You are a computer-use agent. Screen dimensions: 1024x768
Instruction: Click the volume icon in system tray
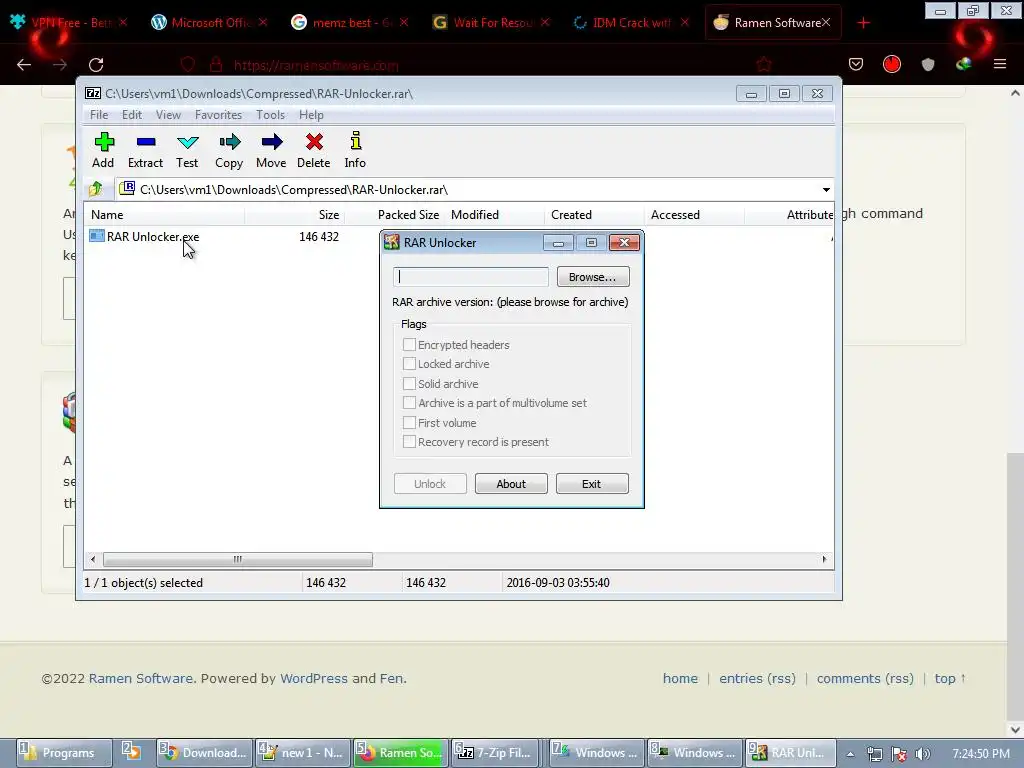pos(922,754)
